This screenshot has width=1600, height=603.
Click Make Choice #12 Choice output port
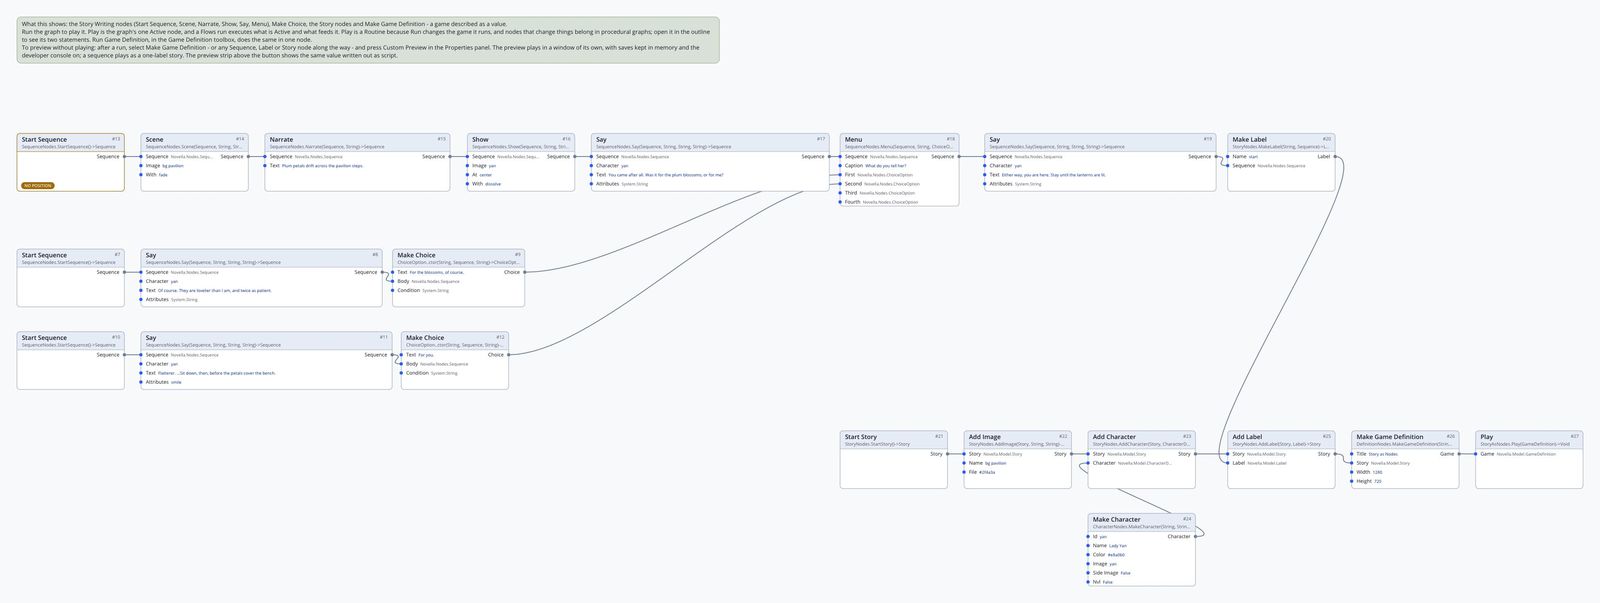(x=509, y=355)
